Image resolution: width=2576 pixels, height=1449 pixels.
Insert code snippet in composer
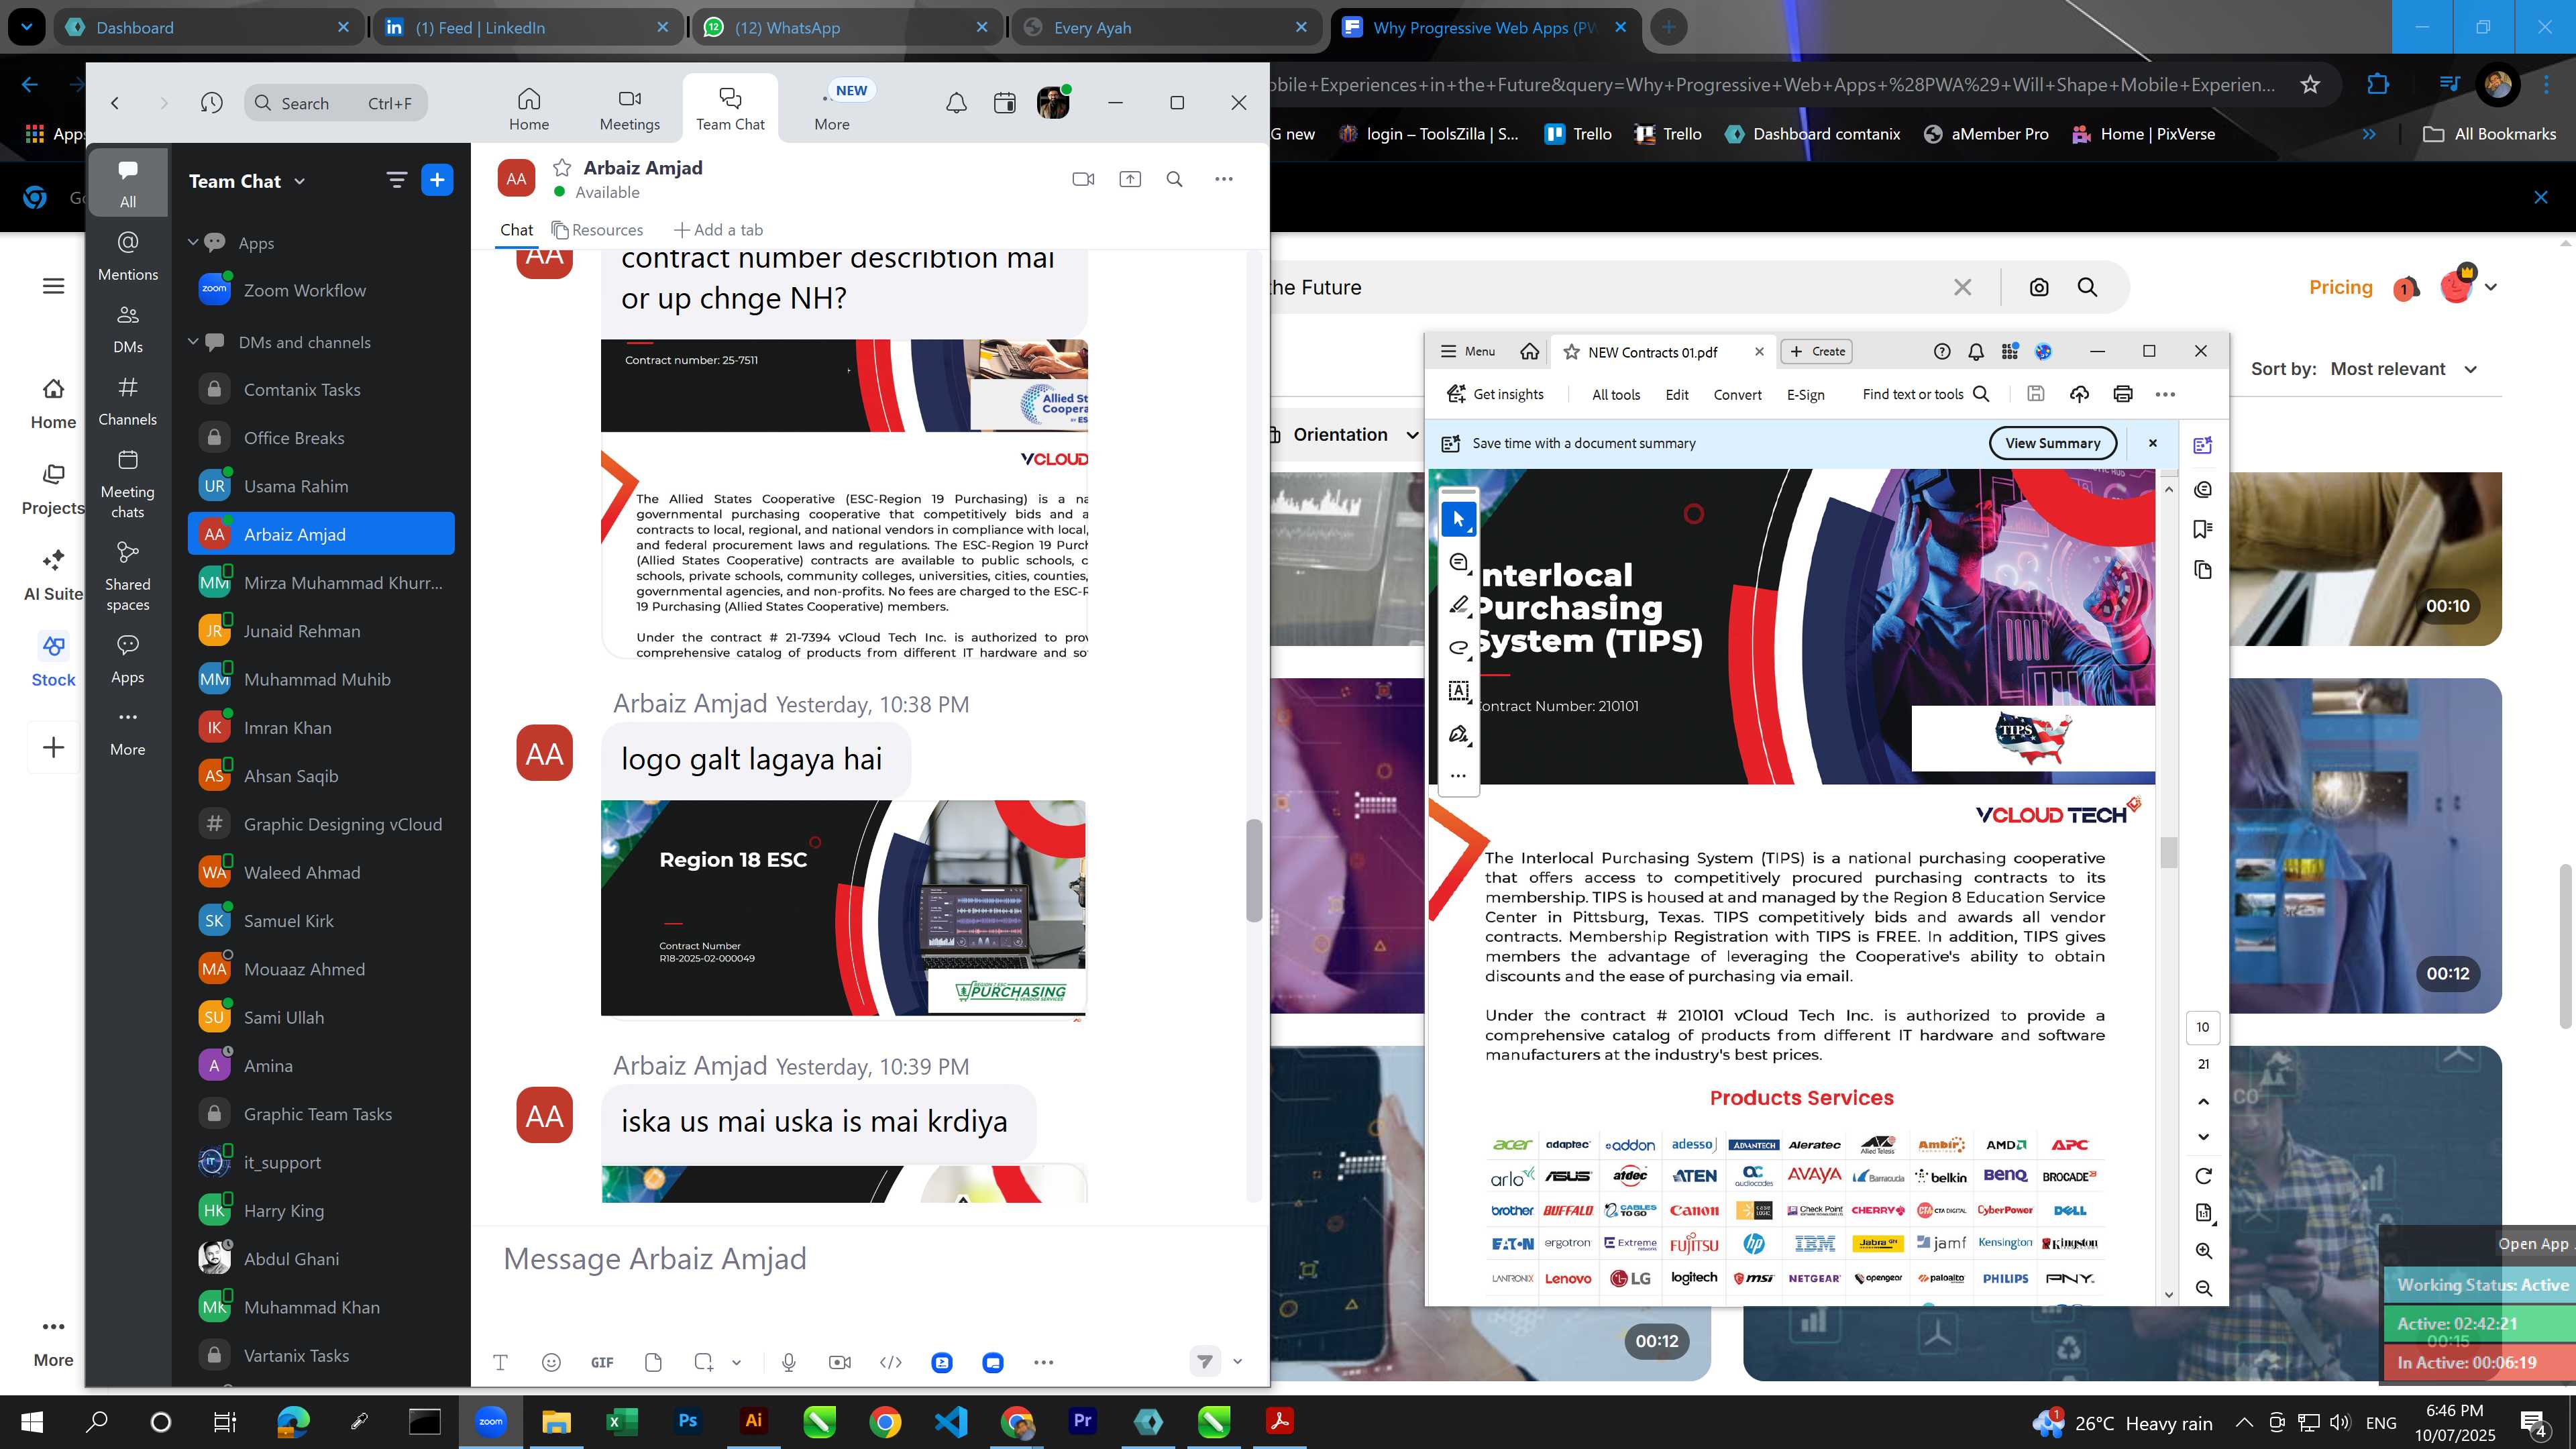891,1362
